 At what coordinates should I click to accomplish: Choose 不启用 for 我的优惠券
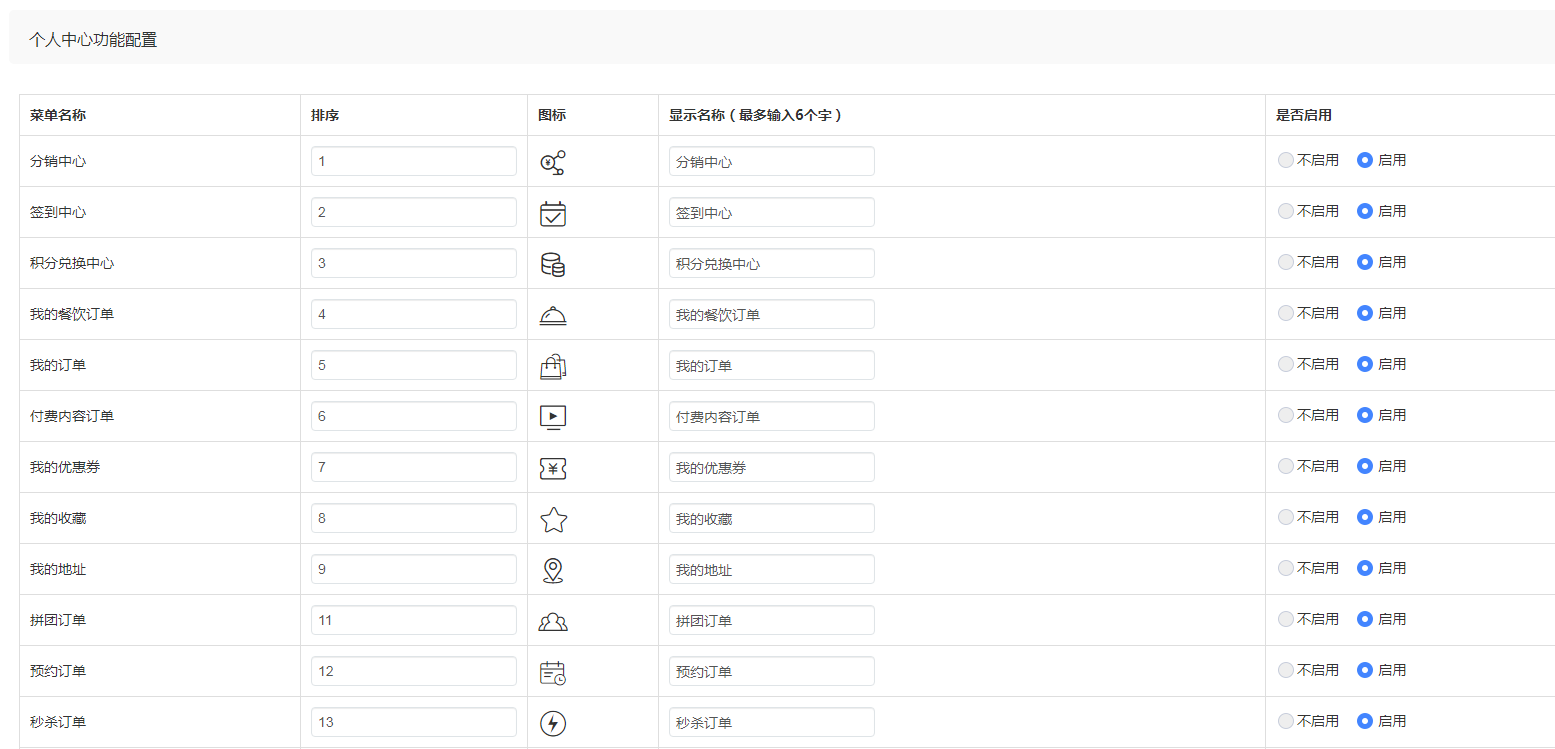click(x=1286, y=466)
